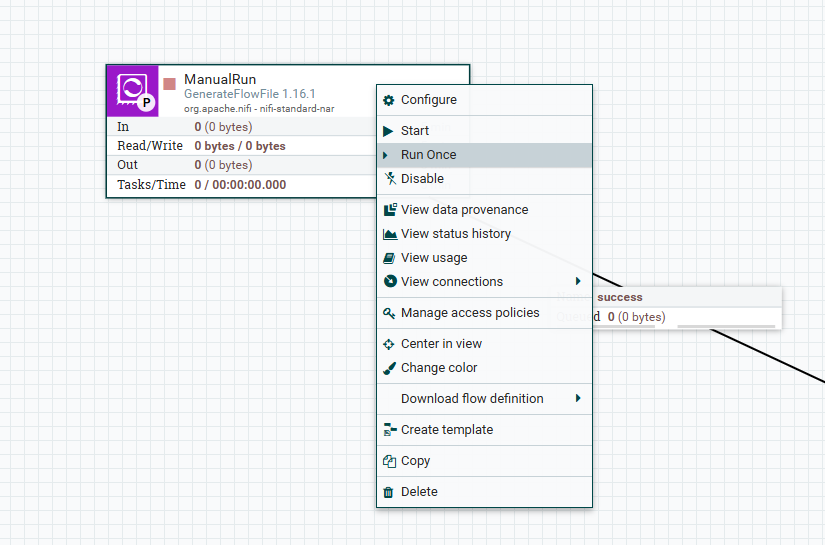
Task: Select Run Once menu entry
Action: 485,155
